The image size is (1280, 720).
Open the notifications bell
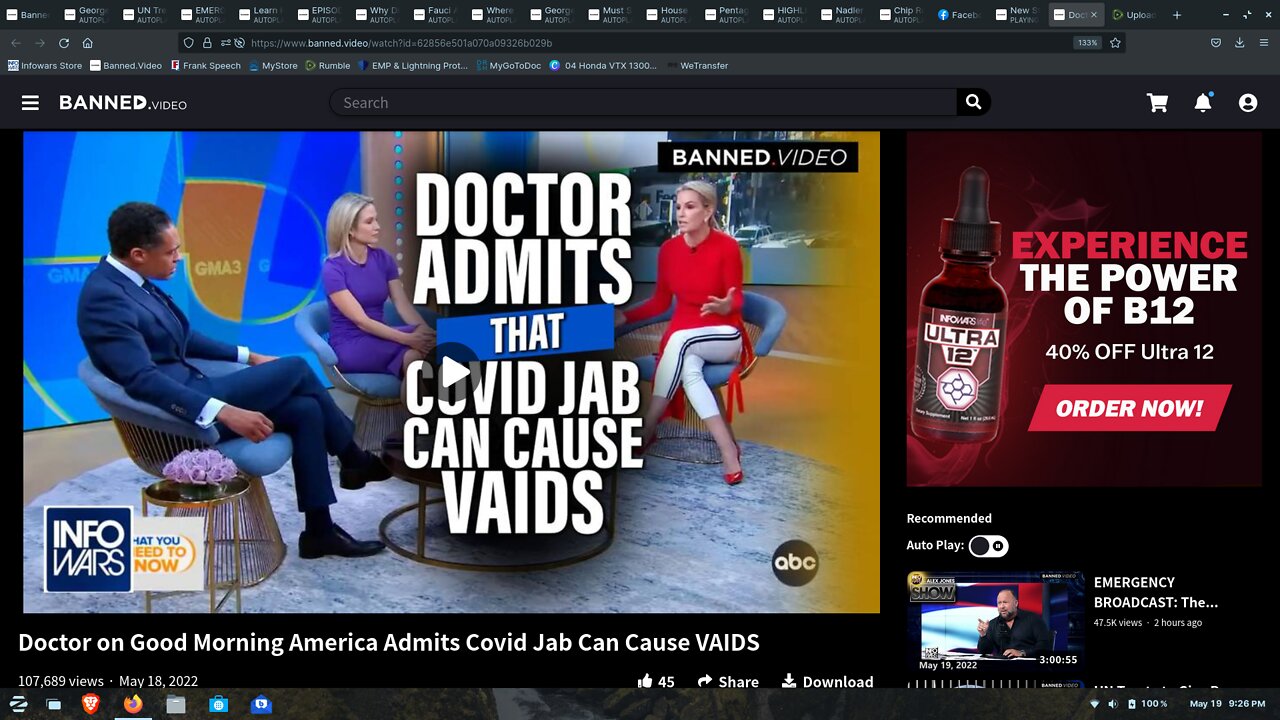coord(1203,103)
